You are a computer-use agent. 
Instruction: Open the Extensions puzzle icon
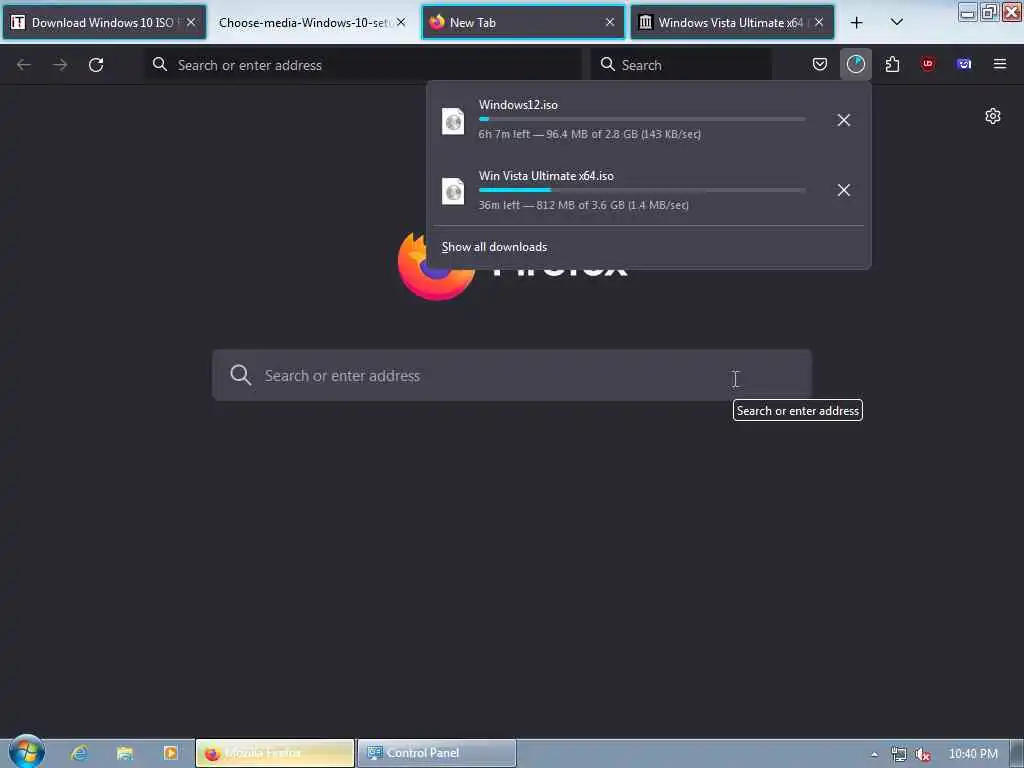click(x=892, y=64)
